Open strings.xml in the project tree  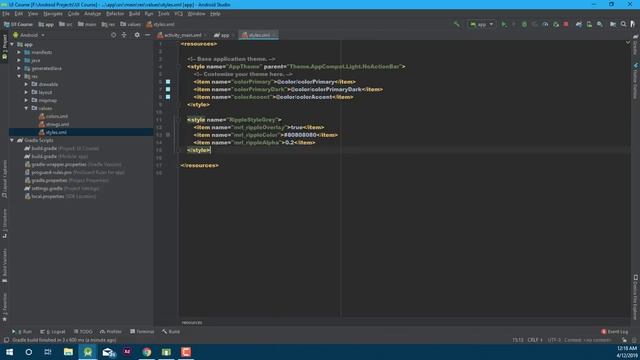[57, 124]
